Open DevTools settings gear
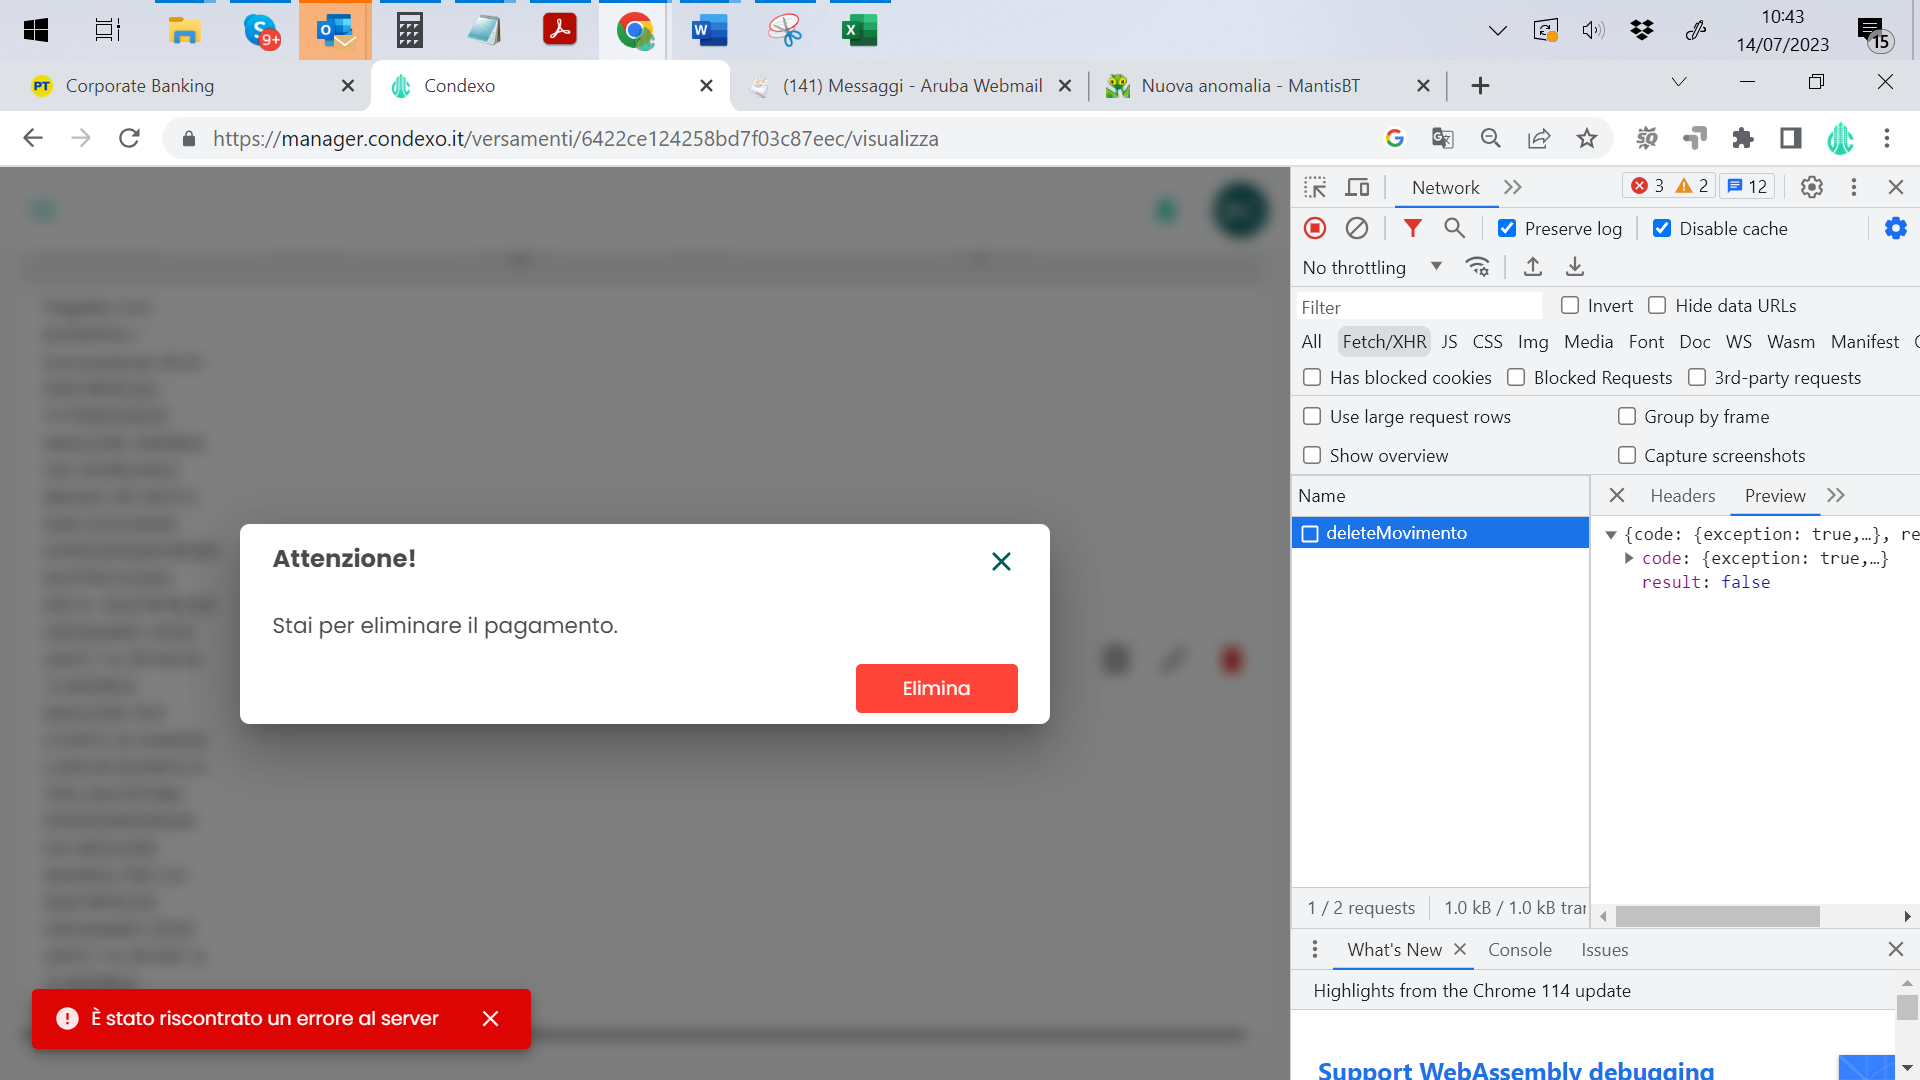This screenshot has width=1920, height=1080. (1811, 187)
